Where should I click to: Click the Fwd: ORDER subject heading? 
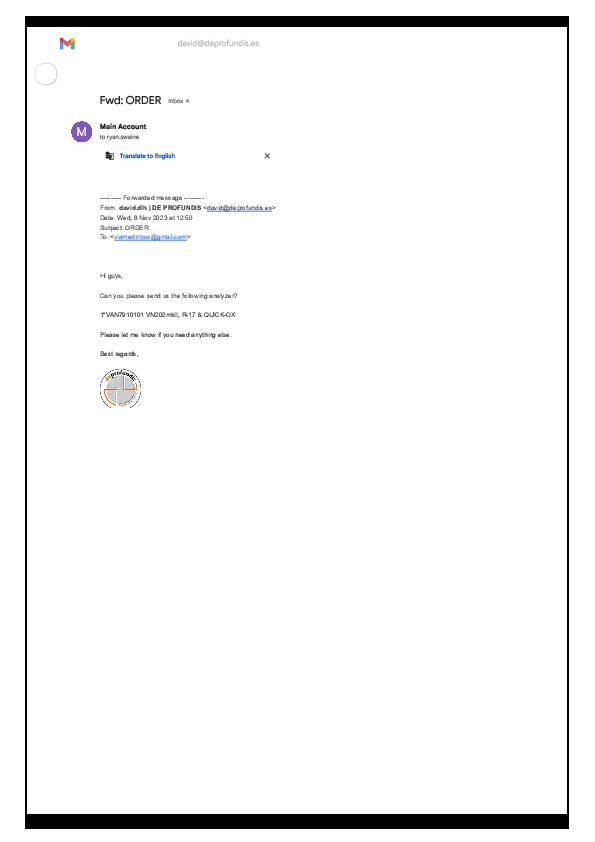click(130, 100)
